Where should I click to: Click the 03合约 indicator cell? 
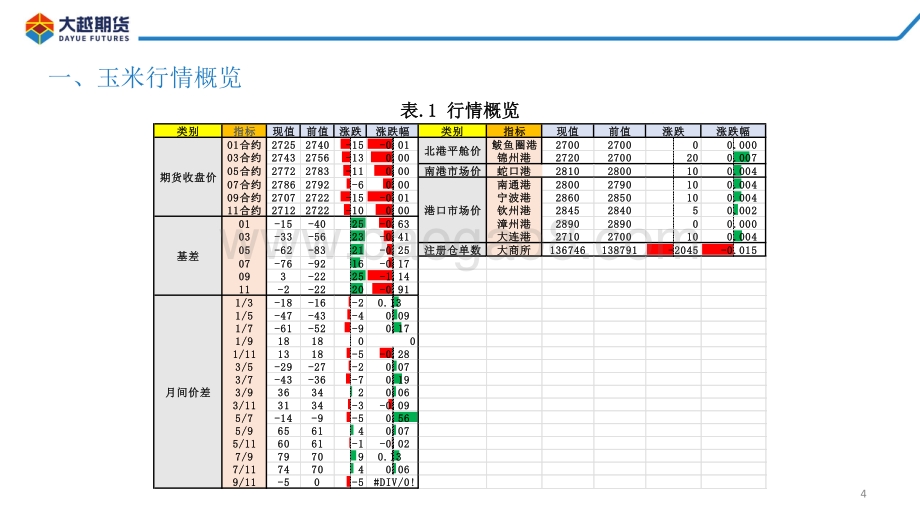pyautogui.click(x=244, y=158)
